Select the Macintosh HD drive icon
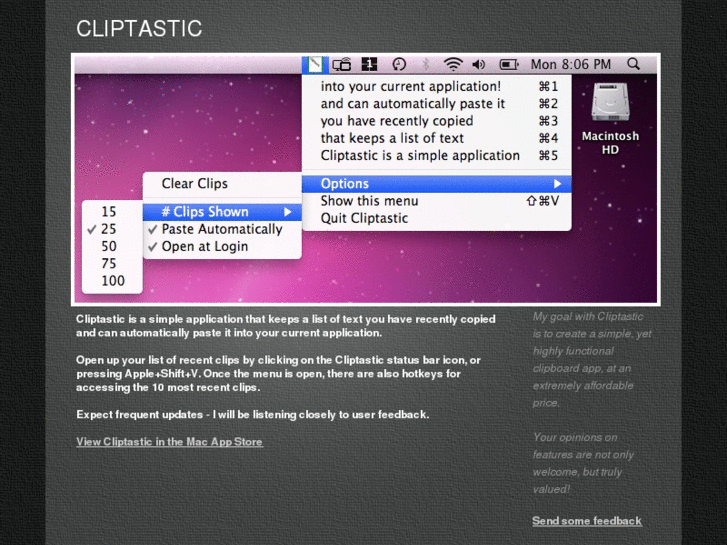This screenshot has height=545, width=727. [x=610, y=102]
